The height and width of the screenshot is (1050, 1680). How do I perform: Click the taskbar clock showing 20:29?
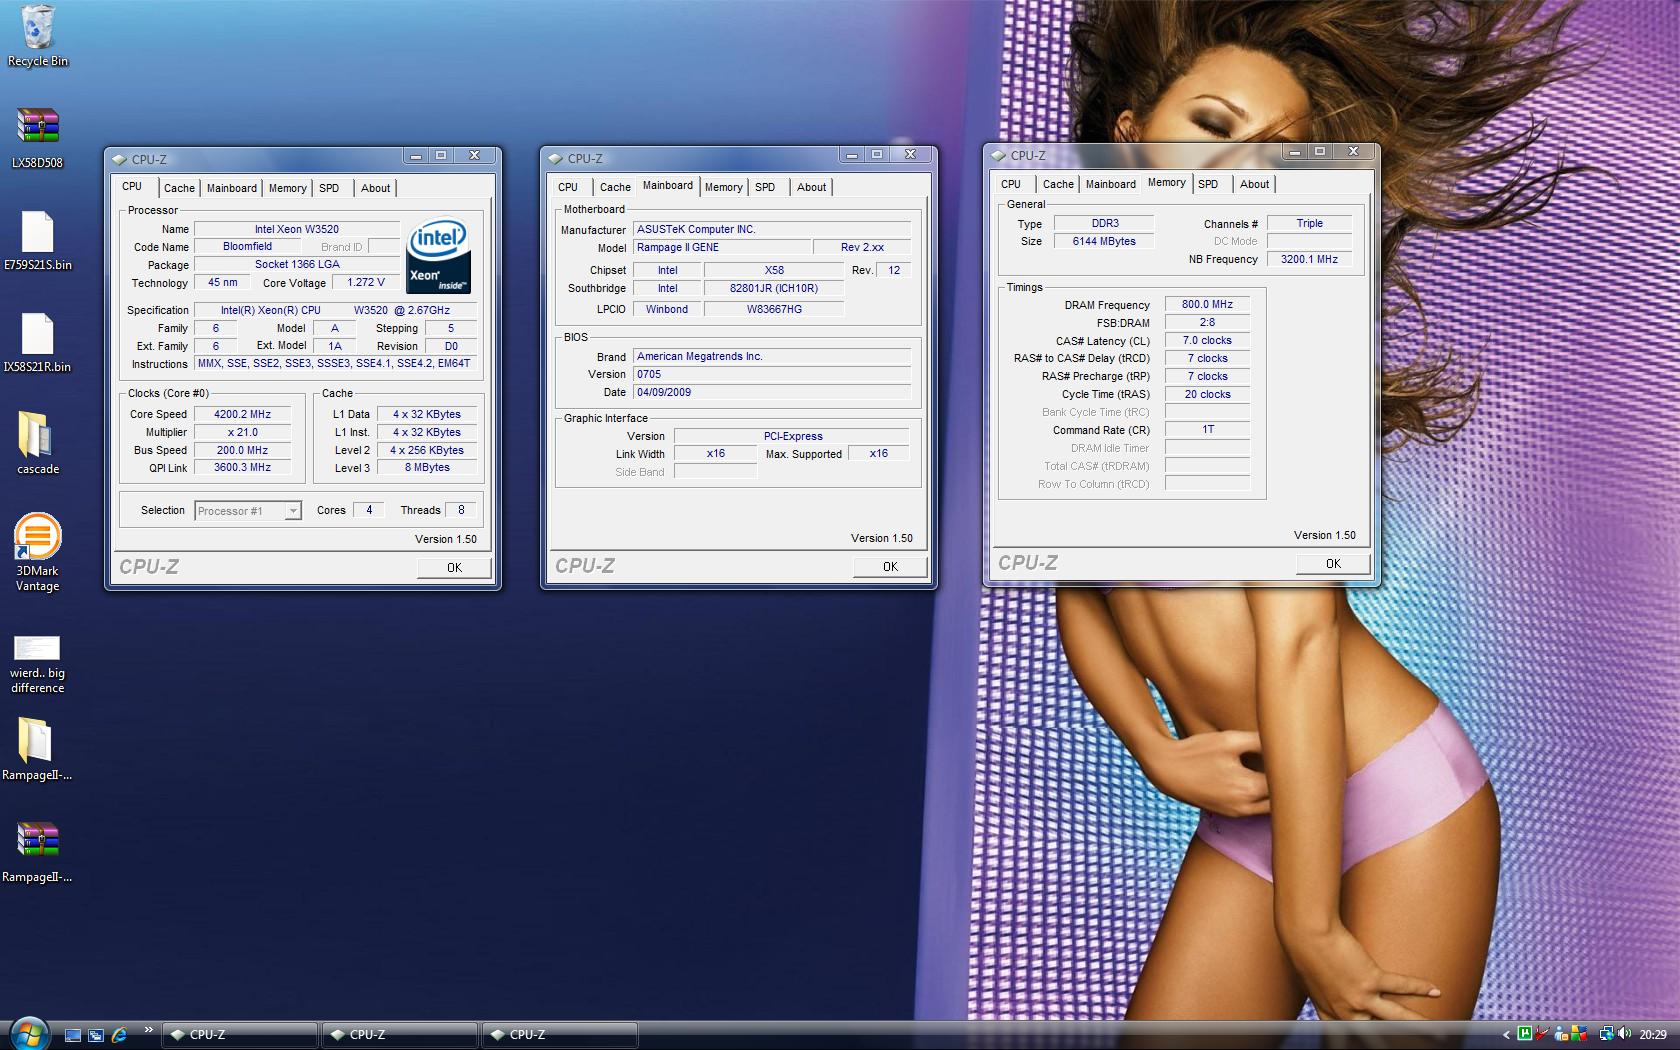1653,1035
